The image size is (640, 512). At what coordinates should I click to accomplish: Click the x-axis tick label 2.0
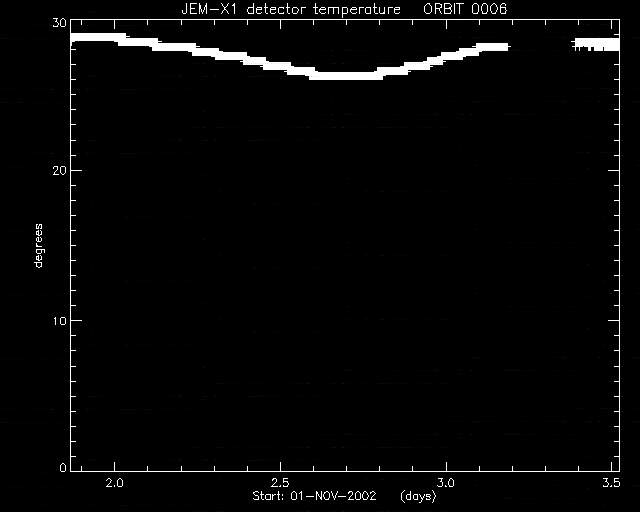pyautogui.click(x=114, y=483)
